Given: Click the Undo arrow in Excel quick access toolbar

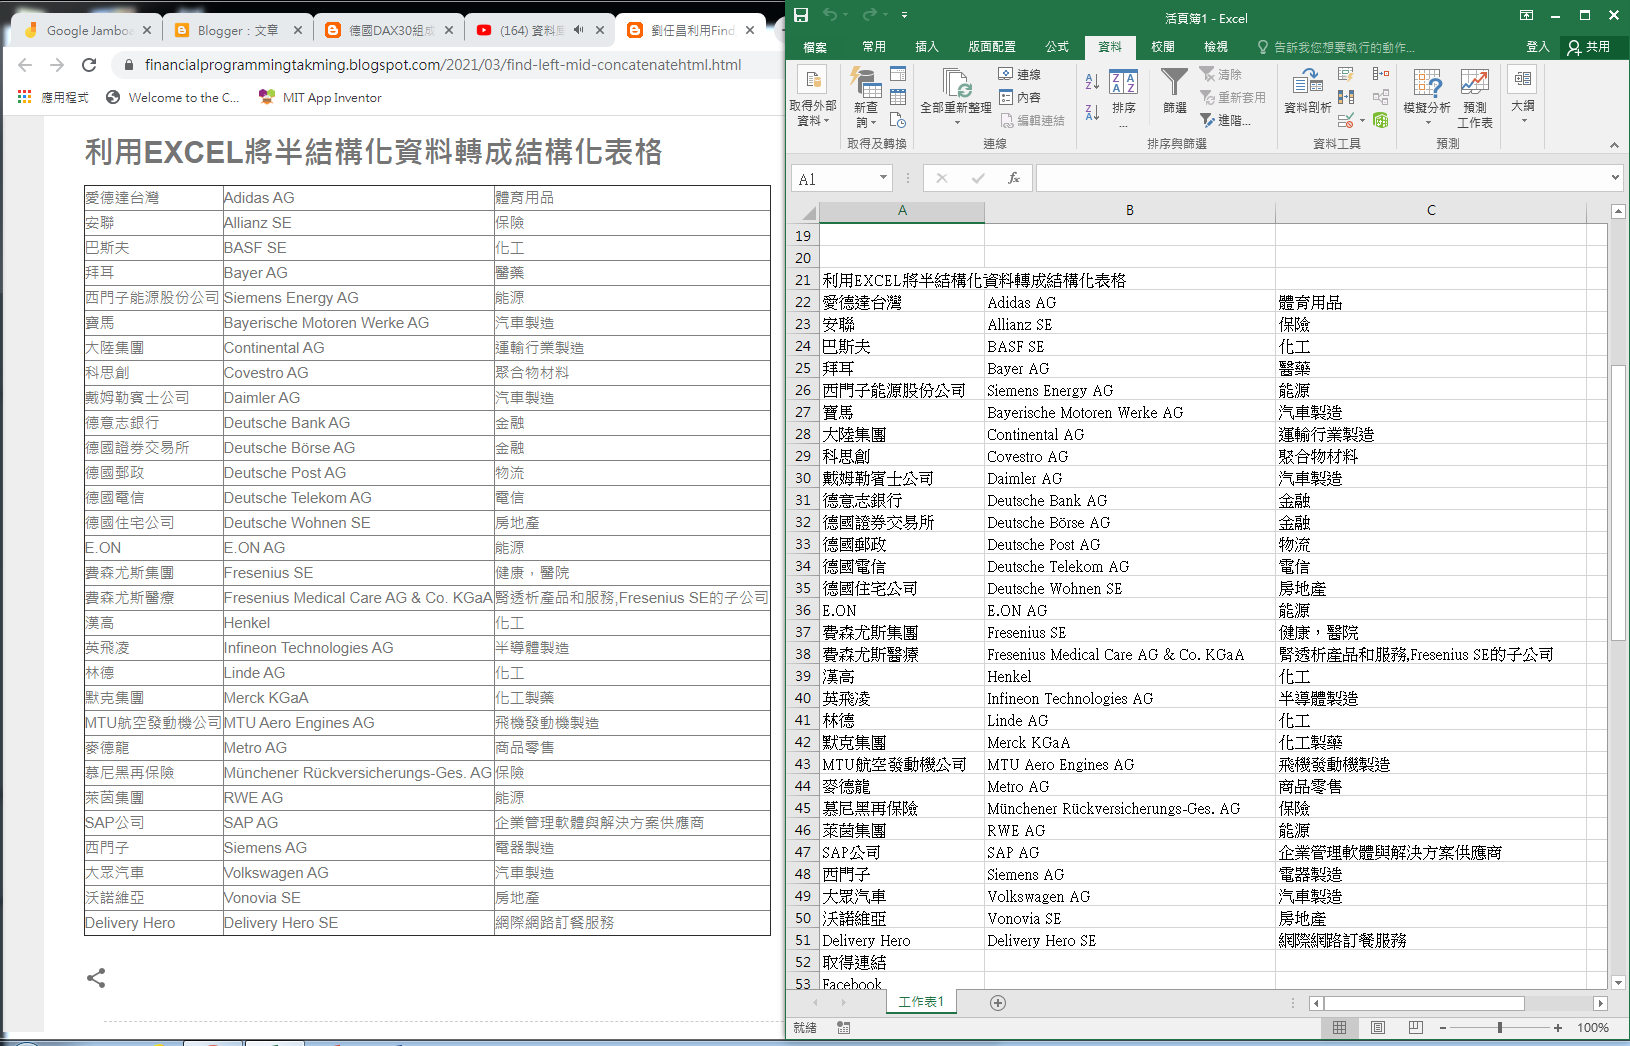Looking at the screenshot, I should coord(830,15).
